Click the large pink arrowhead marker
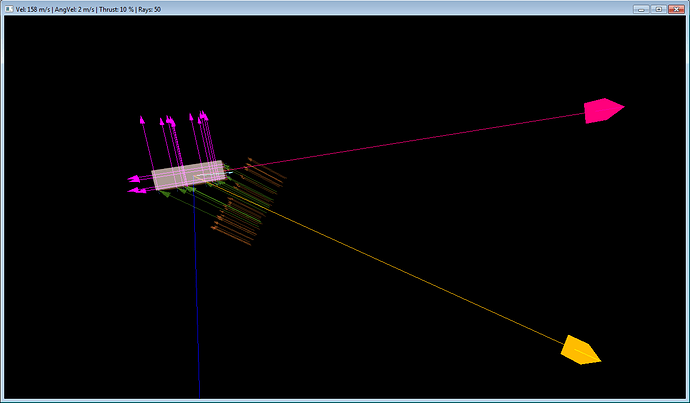 pos(603,111)
